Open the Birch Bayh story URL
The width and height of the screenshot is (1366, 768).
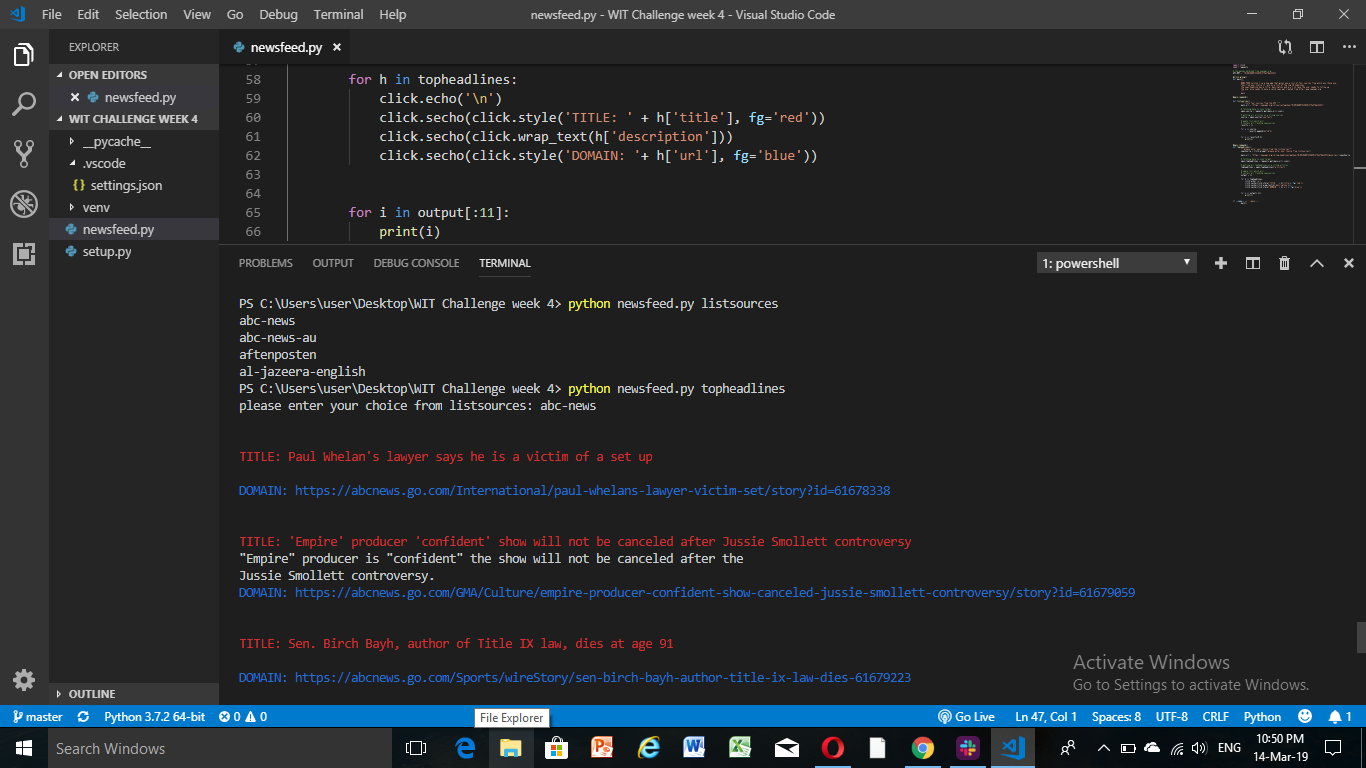[x=603, y=678]
